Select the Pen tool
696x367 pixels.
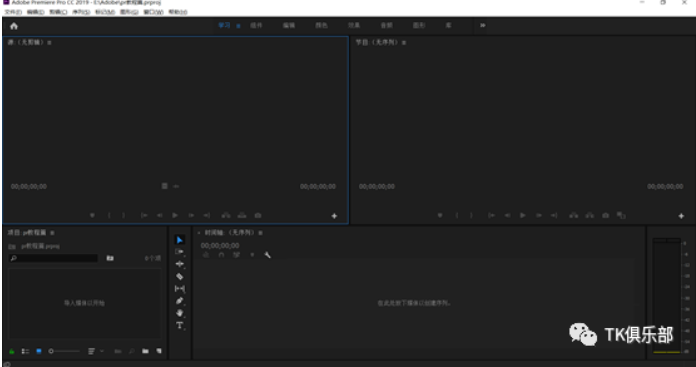pos(179,301)
